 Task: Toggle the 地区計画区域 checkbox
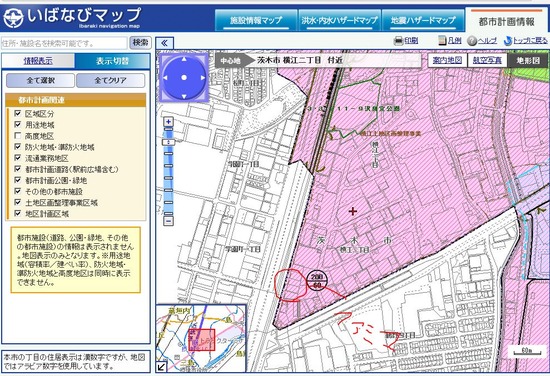coord(18,213)
